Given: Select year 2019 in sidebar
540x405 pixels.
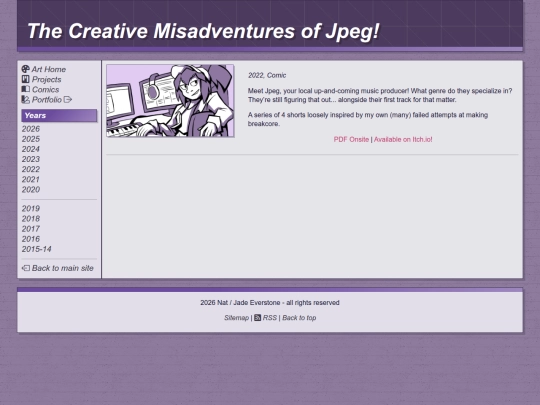Looking at the screenshot, I should click(x=31, y=208).
